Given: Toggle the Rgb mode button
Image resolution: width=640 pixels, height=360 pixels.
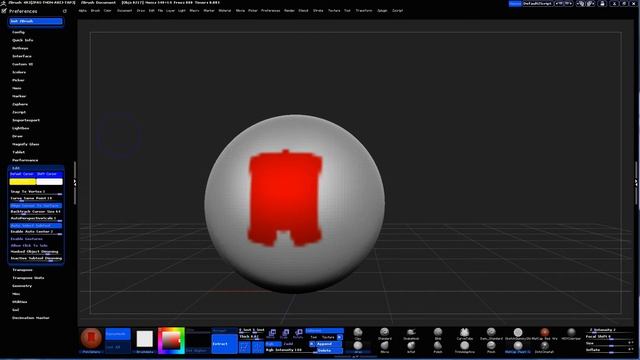Looking at the screenshot, I should [x=273, y=344].
